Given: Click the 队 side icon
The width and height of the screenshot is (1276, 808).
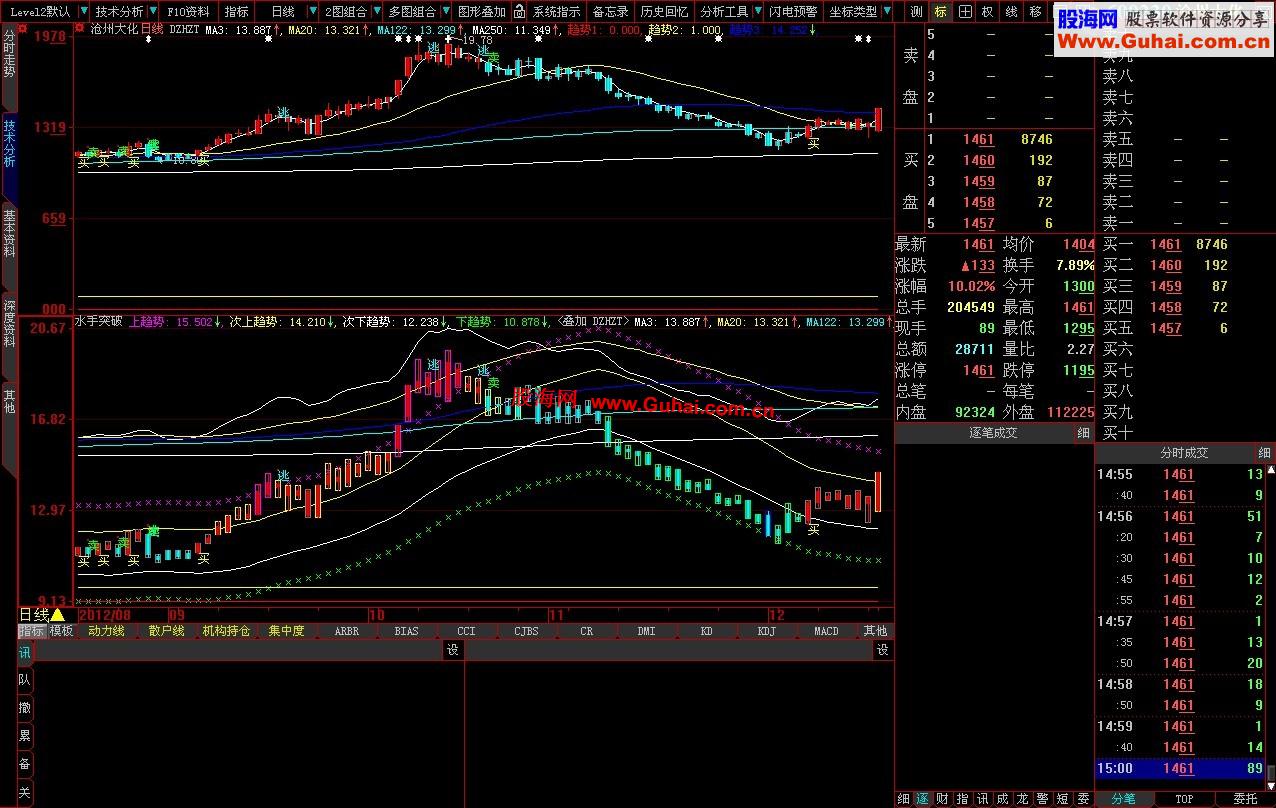Looking at the screenshot, I should [25, 680].
